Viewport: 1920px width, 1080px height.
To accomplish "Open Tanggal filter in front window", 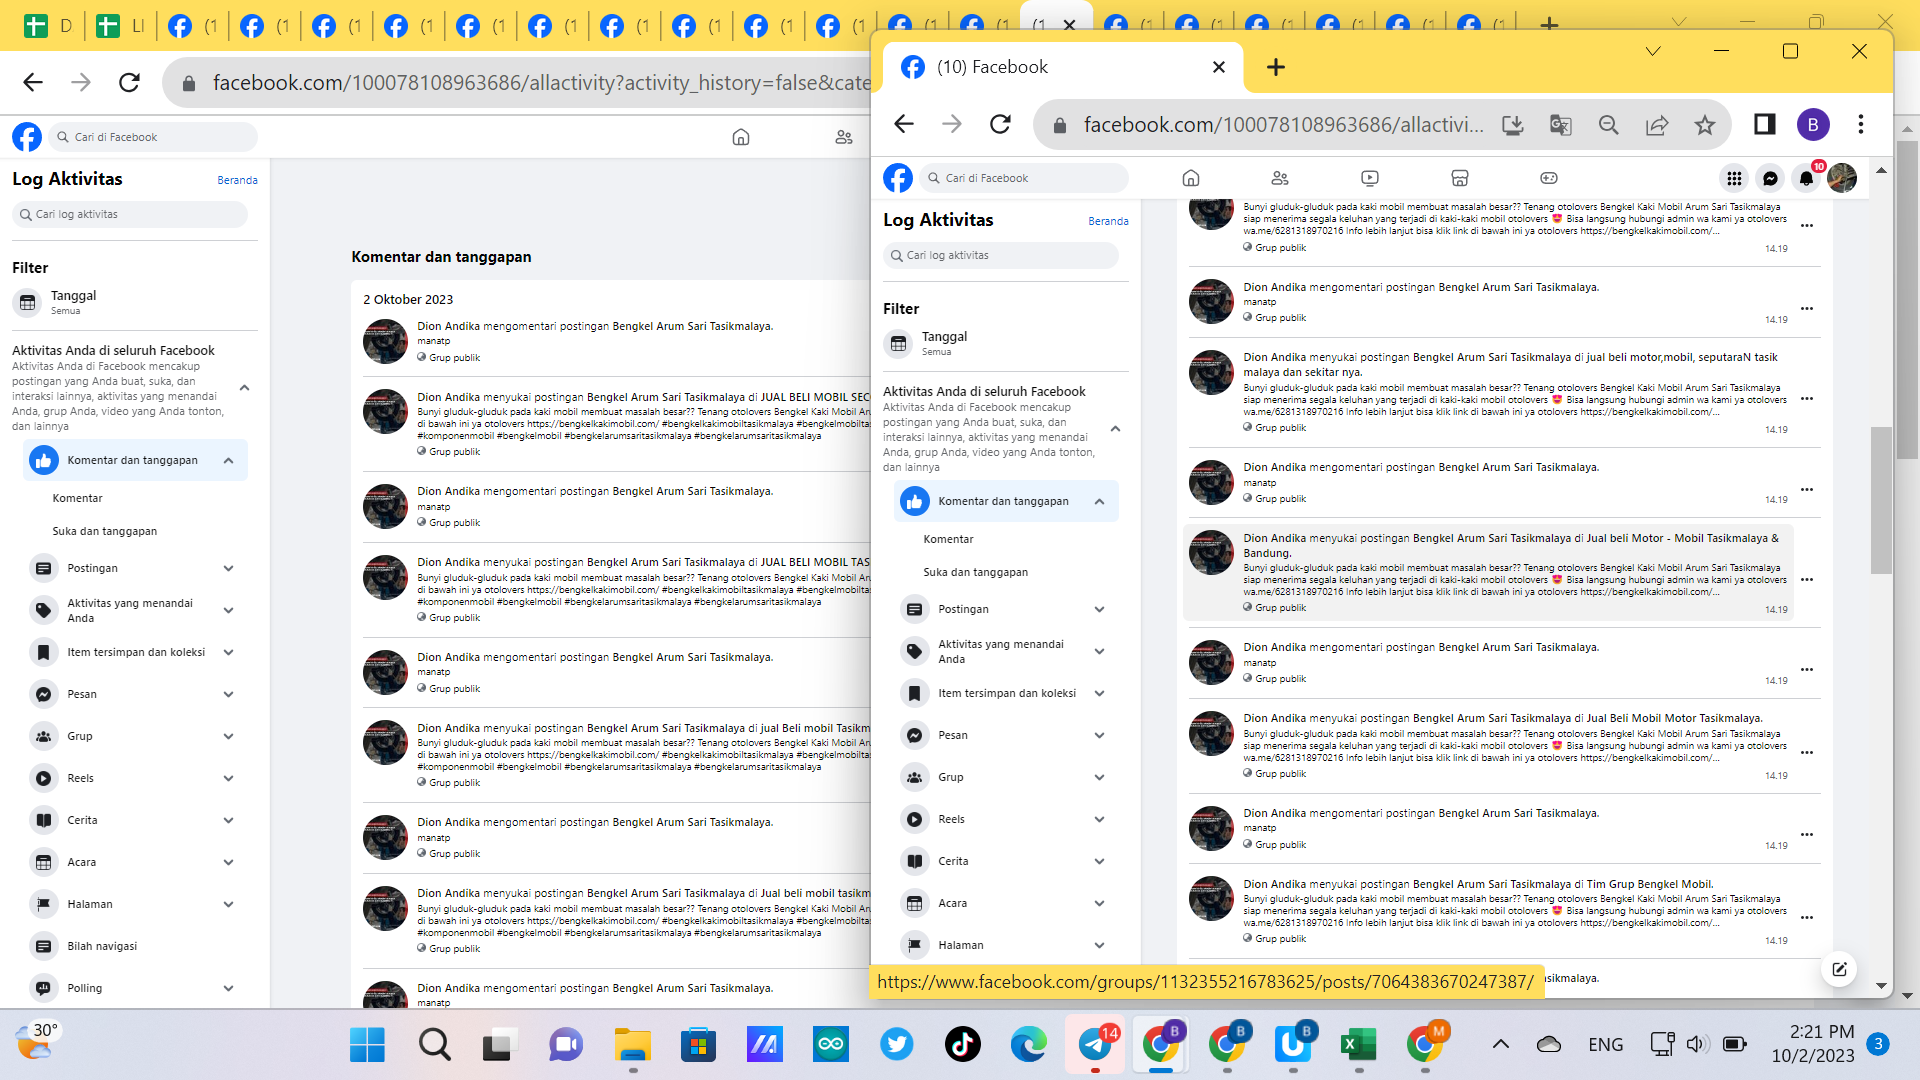I will (1006, 343).
